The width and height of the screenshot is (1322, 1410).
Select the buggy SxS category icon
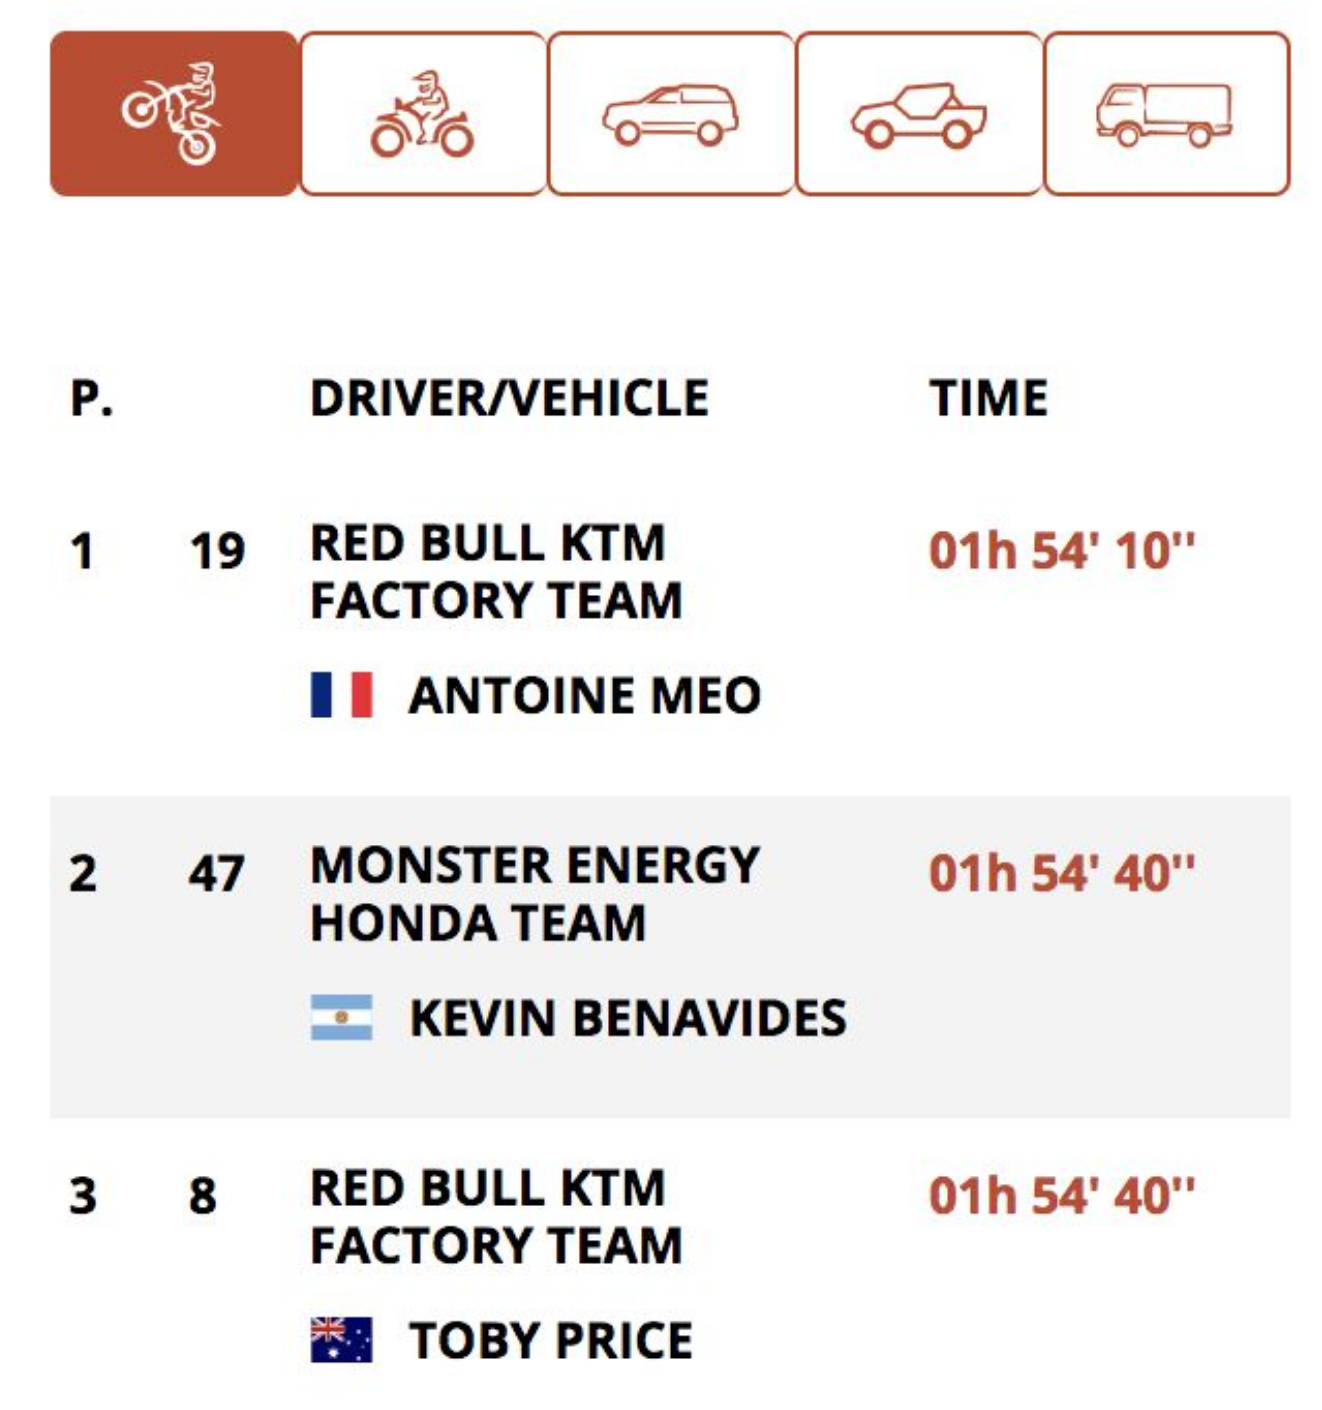[919, 114]
